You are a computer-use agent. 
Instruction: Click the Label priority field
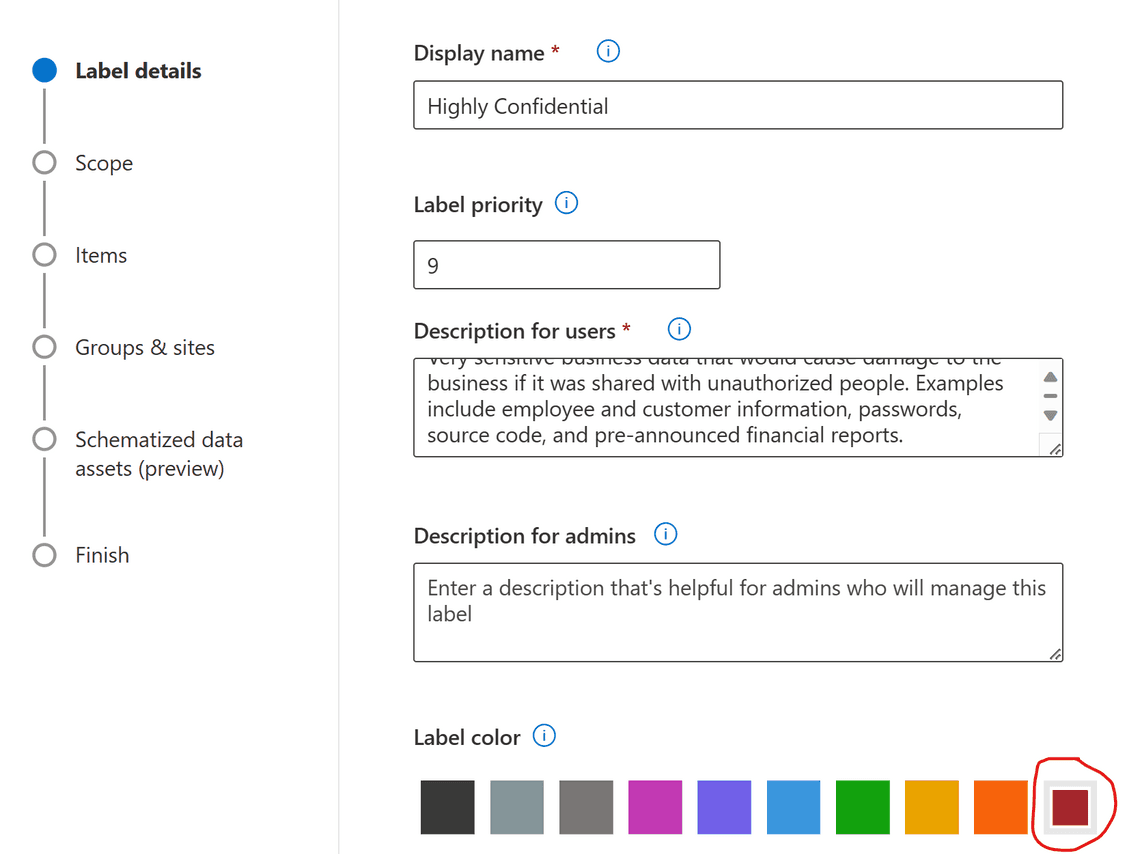566,265
